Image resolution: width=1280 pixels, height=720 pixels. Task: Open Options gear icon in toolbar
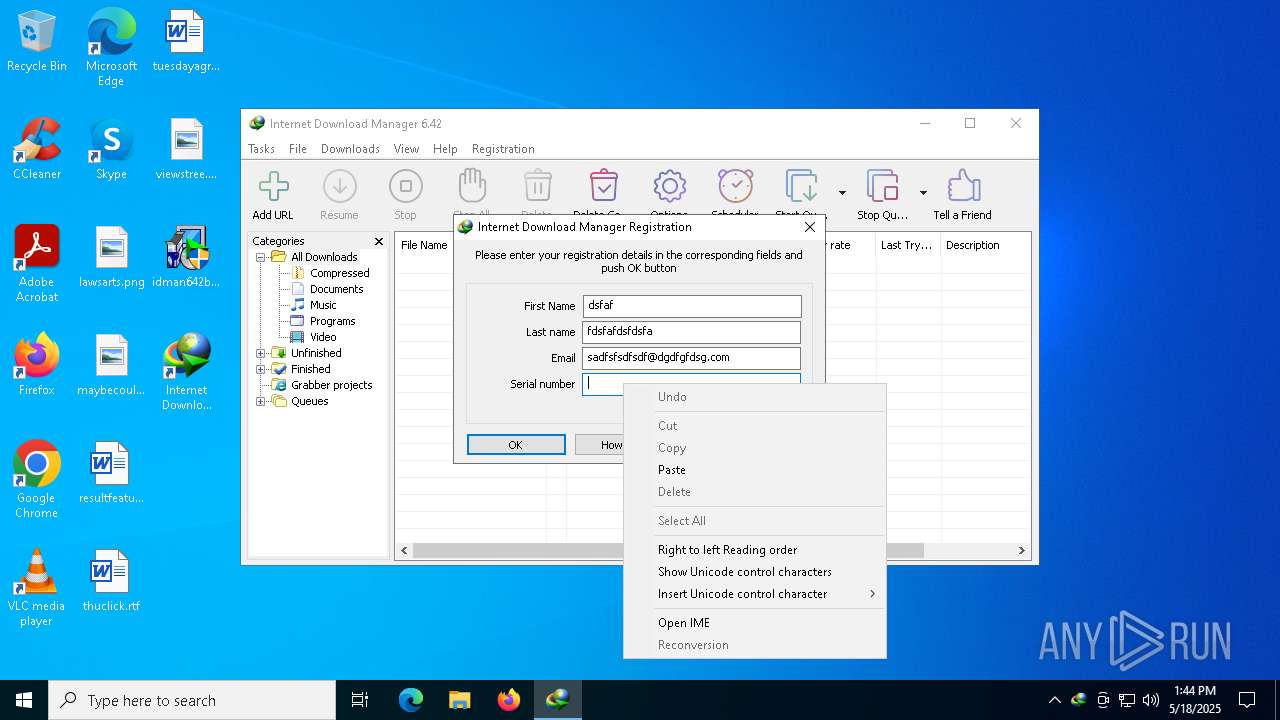coord(669,188)
